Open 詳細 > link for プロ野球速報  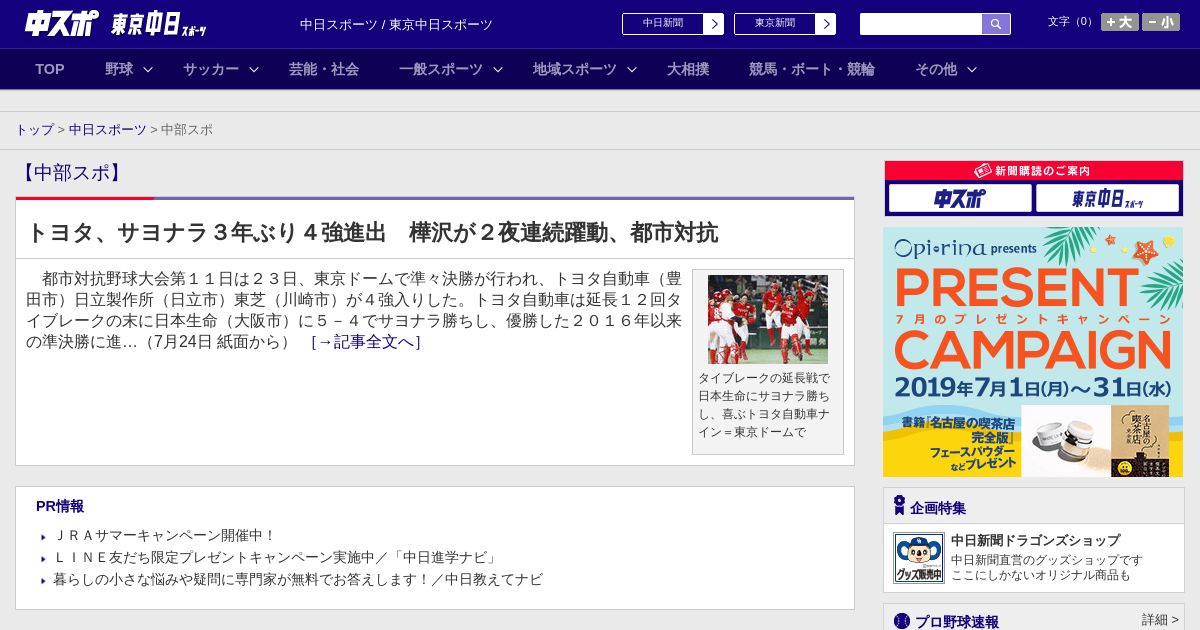[1160, 620]
